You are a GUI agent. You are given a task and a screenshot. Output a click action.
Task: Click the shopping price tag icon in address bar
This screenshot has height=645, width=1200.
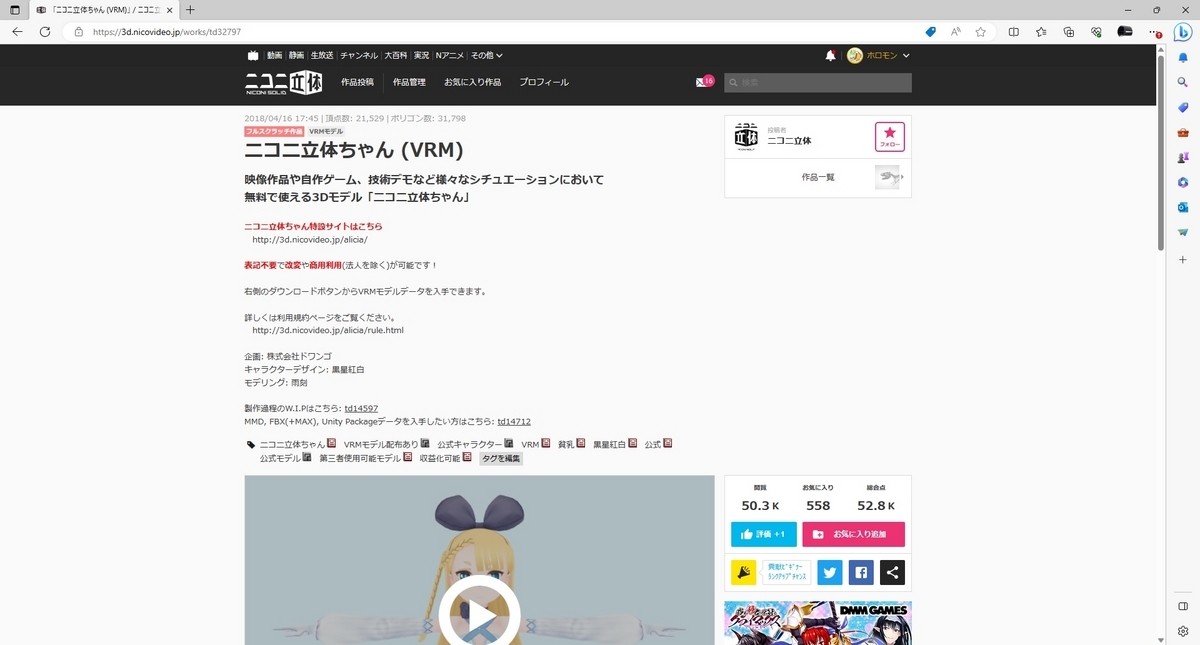tap(931, 32)
